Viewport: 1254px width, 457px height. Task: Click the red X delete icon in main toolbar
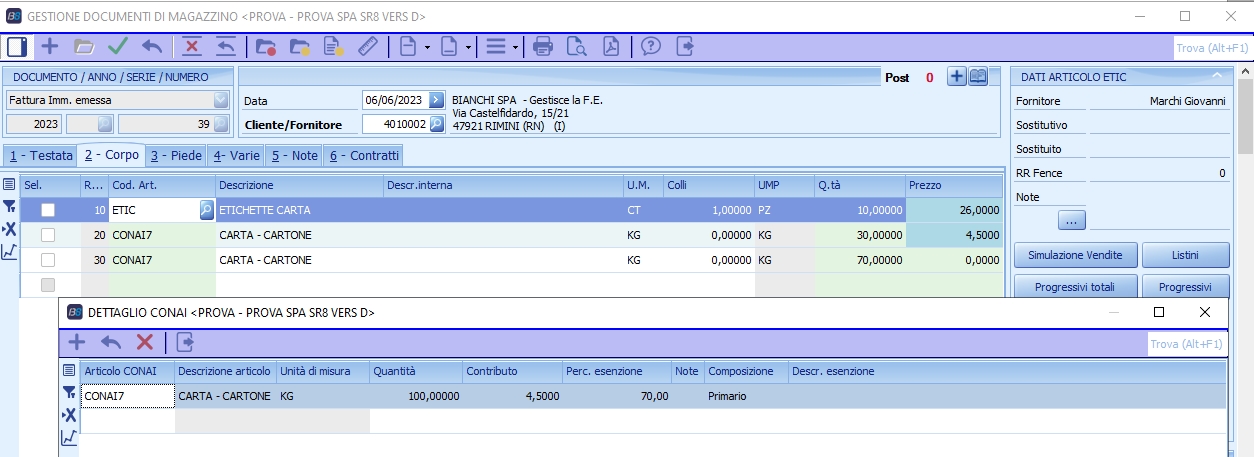(x=192, y=46)
